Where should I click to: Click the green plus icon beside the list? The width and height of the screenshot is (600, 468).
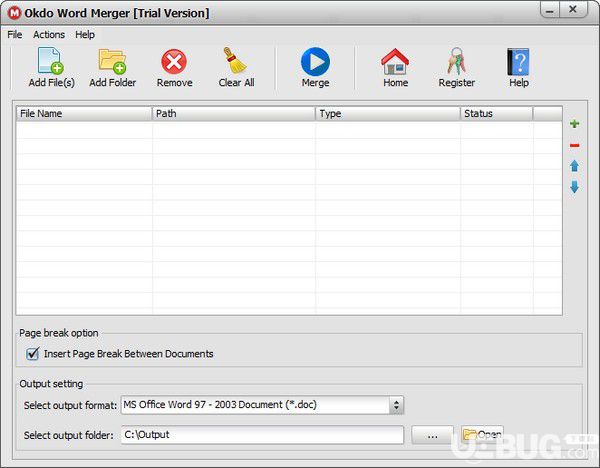[574, 124]
